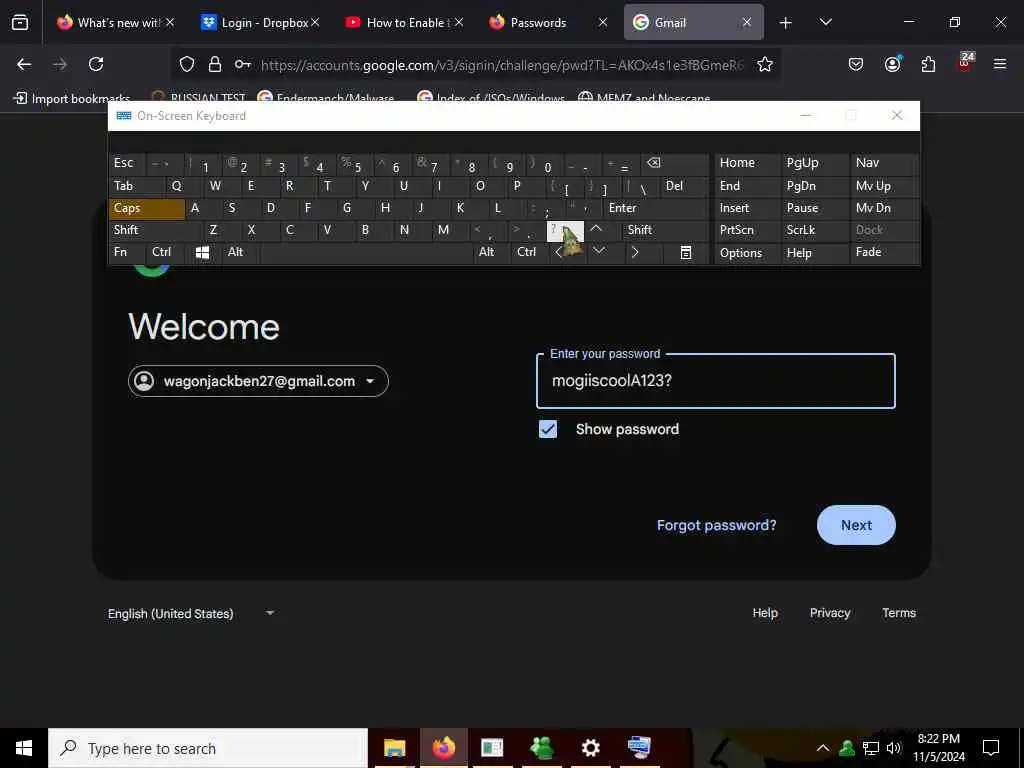Bookmark this page with the star icon

765,64
